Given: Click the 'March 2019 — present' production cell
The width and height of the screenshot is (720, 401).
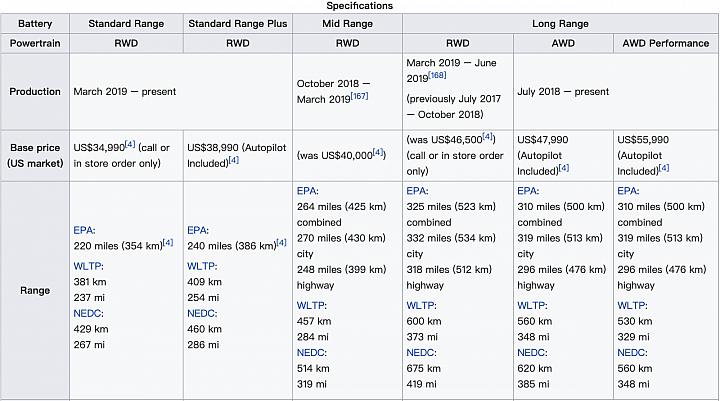Looking at the screenshot, I should [x=181, y=91].
